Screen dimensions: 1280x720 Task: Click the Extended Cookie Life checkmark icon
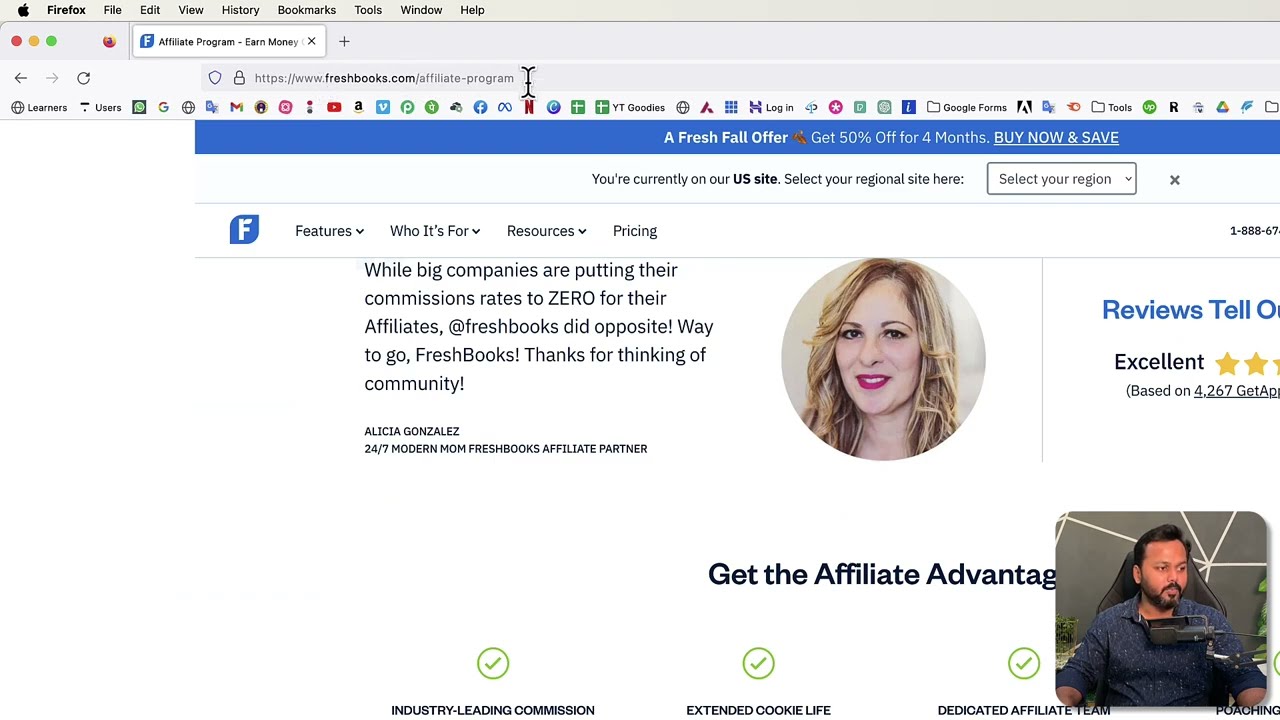coord(758,663)
